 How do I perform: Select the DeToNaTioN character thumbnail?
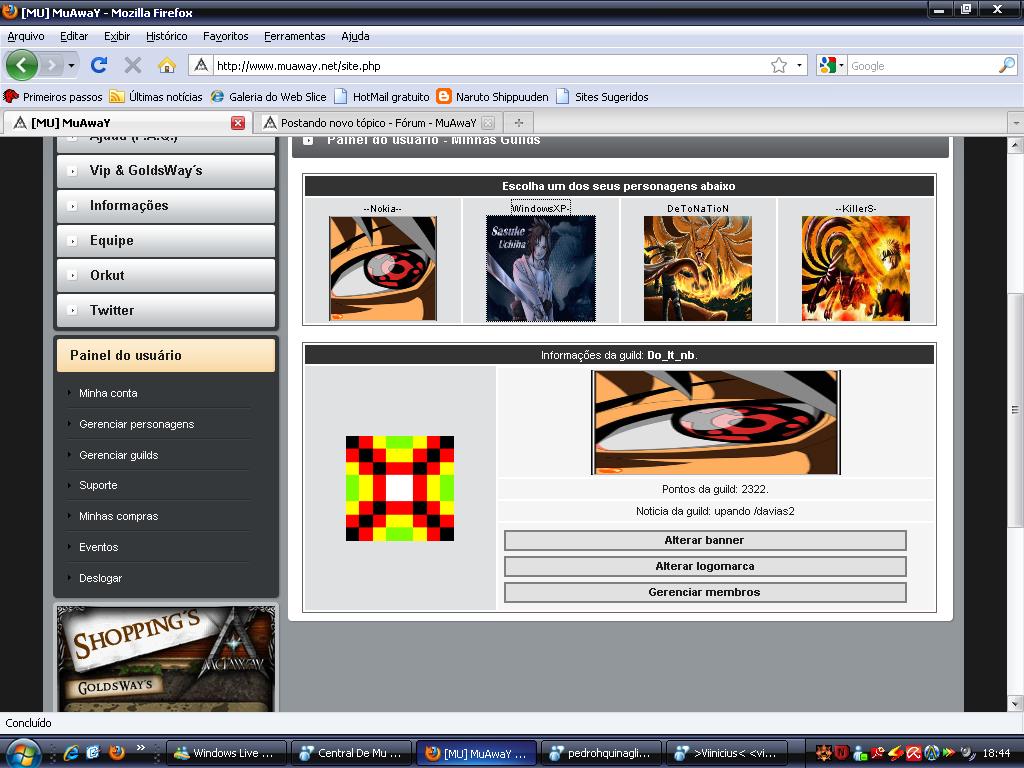click(x=698, y=268)
